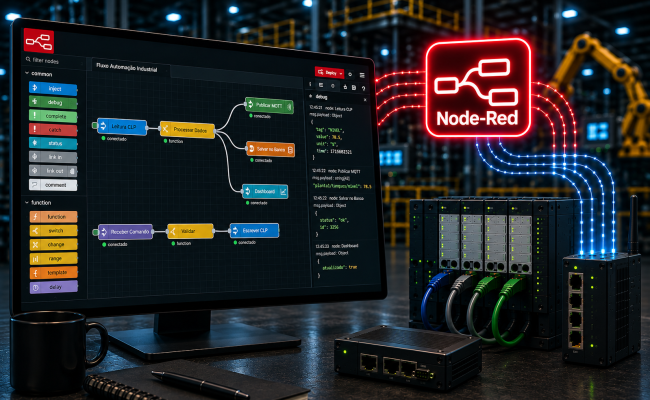
Task: Pick the switch node from the palette
Action: click(53, 230)
